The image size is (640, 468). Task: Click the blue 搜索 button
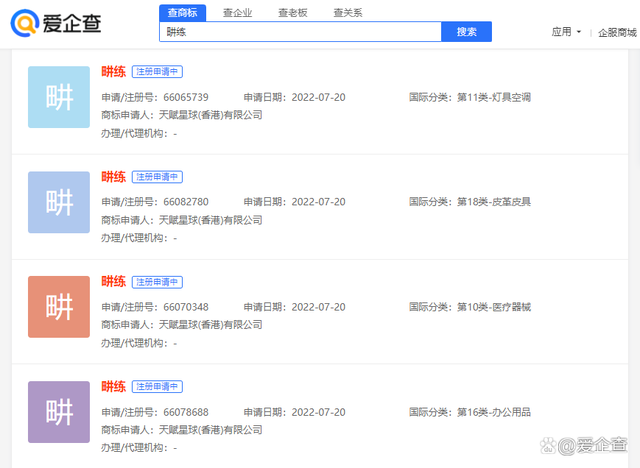(467, 32)
